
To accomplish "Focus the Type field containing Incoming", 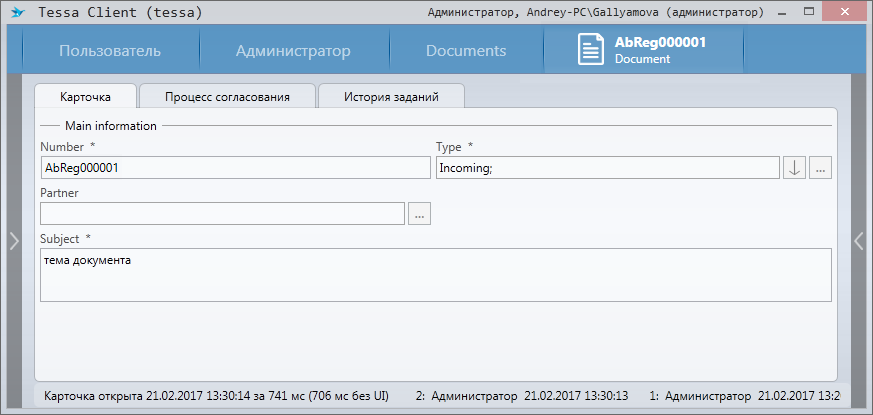I will pos(607,168).
